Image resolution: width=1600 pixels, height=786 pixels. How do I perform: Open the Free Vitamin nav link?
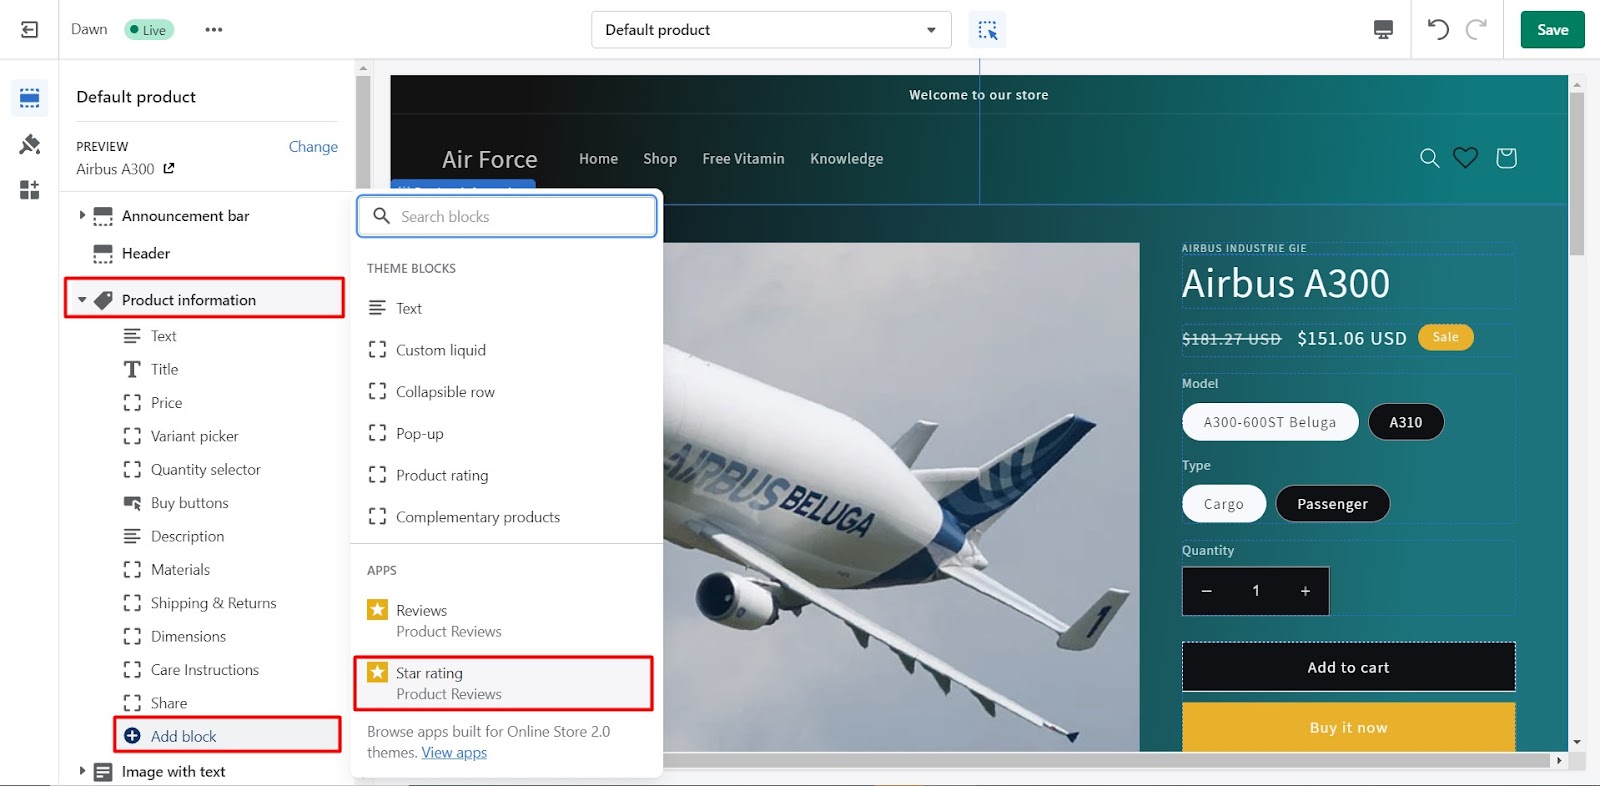click(743, 158)
